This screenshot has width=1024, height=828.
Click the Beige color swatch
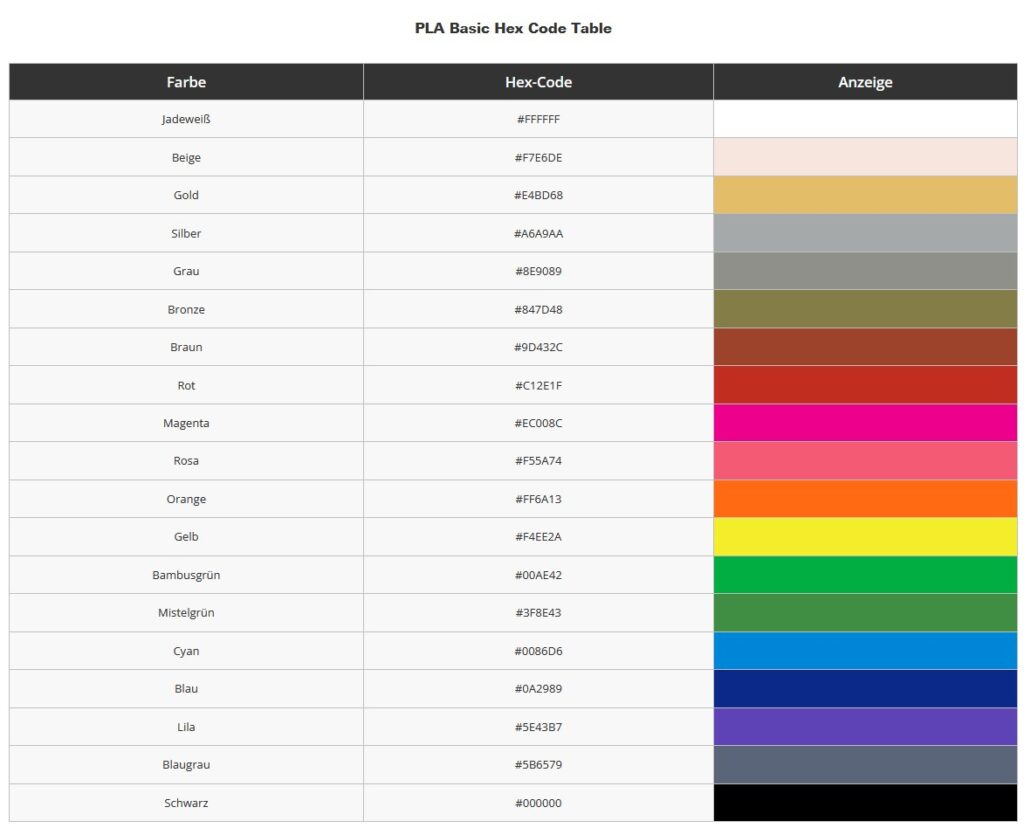(x=865, y=157)
